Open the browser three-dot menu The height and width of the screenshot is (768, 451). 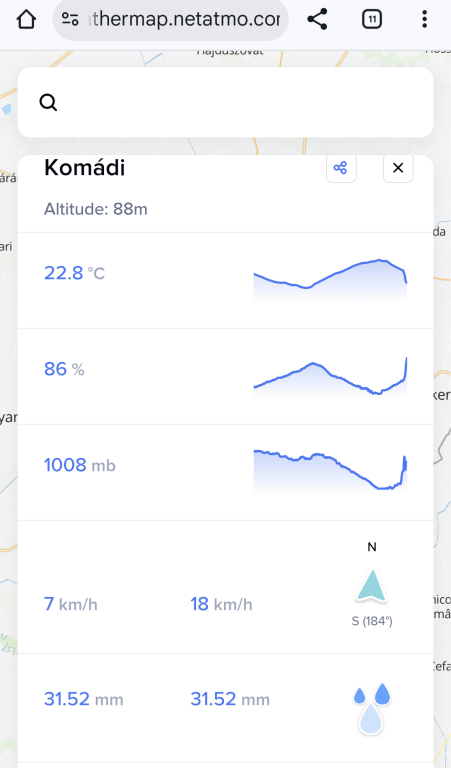click(x=424, y=20)
